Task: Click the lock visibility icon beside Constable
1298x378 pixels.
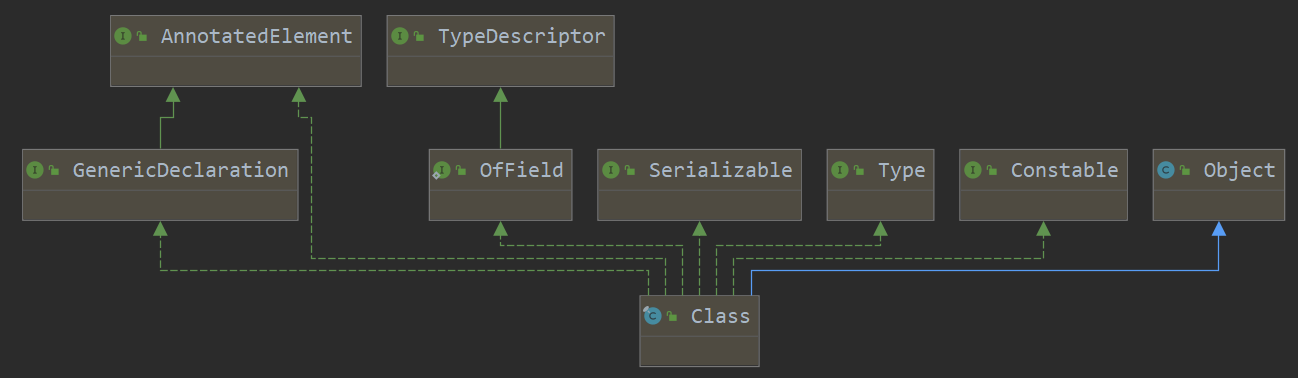Action: click(x=992, y=171)
